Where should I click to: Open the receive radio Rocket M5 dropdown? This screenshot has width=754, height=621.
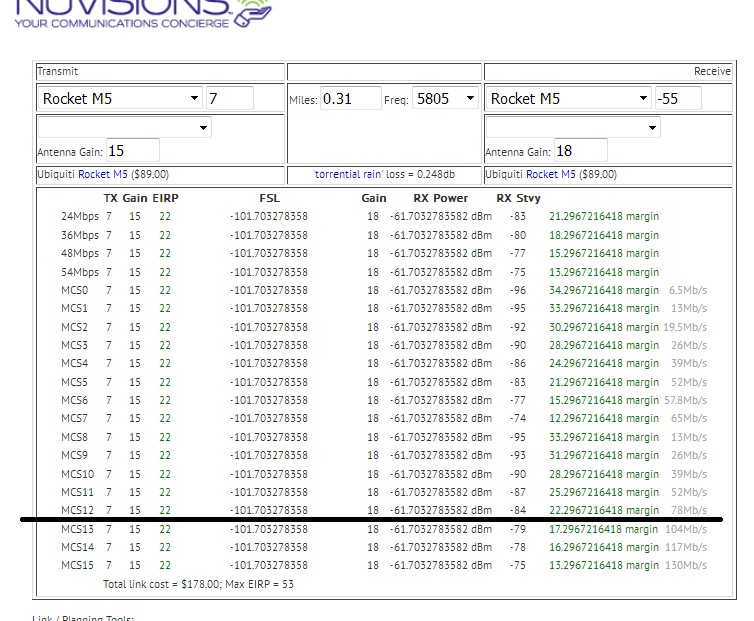[x=568, y=99]
